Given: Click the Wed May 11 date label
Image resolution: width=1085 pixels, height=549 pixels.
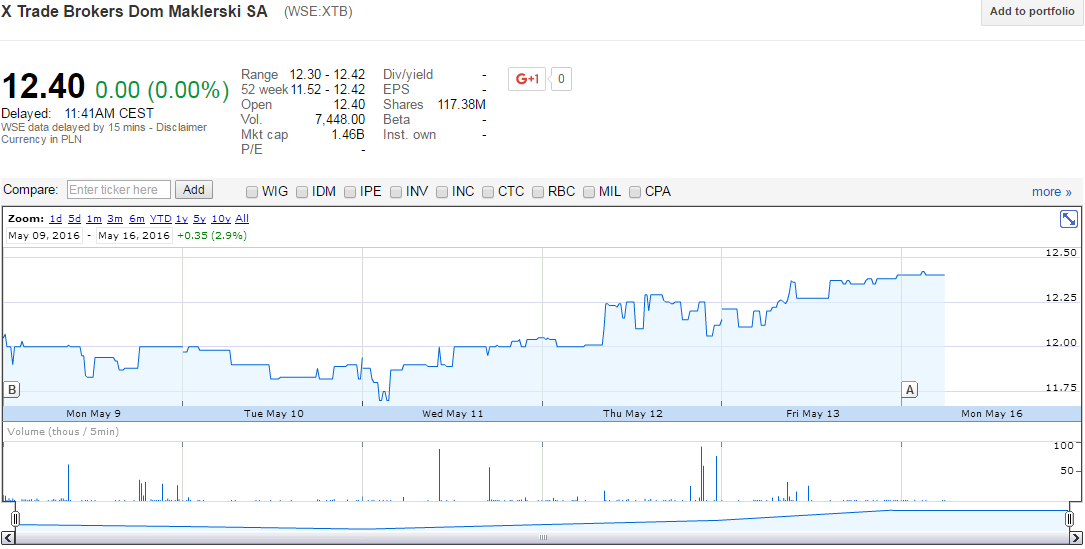Looking at the screenshot, I should (453, 413).
